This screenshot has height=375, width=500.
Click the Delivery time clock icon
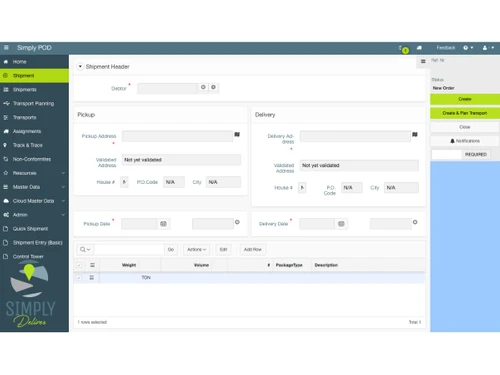(415, 222)
